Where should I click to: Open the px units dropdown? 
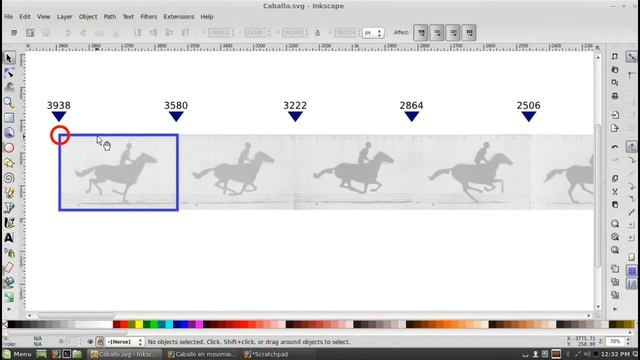373,33
